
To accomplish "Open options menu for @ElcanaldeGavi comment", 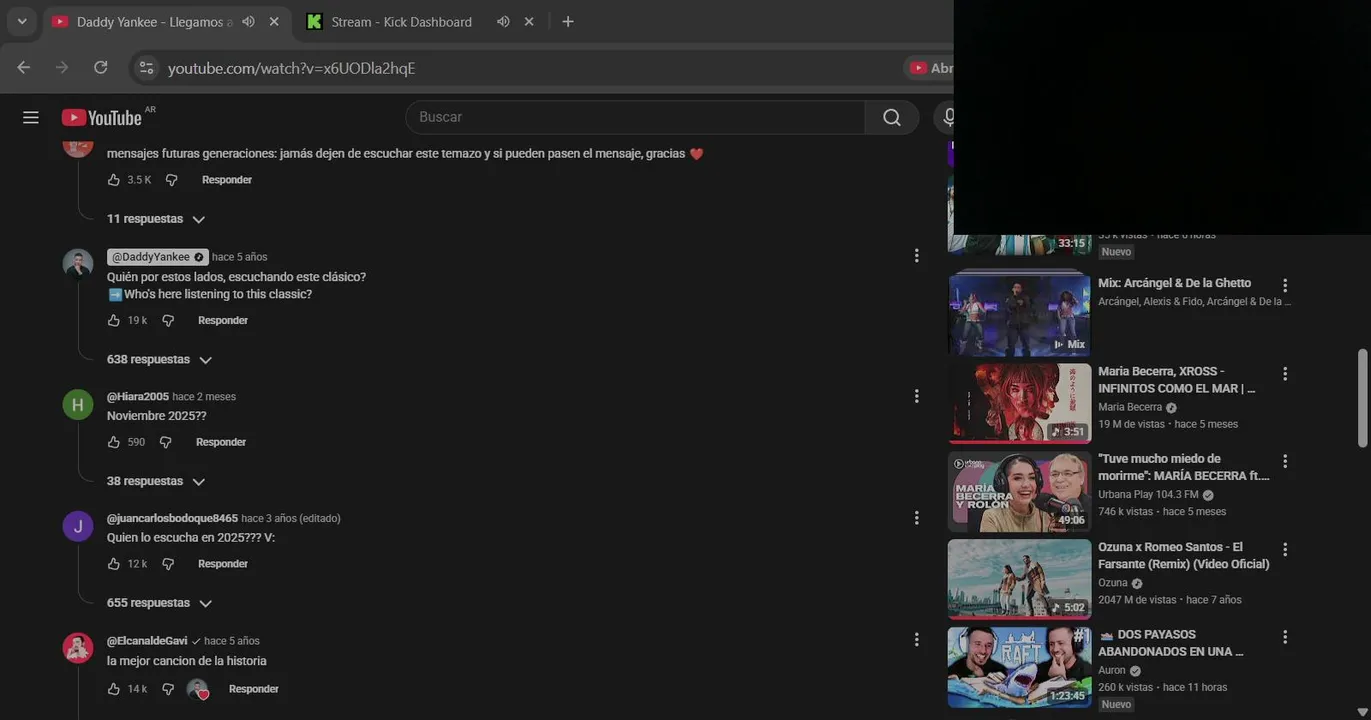I will (x=916, y=640).
